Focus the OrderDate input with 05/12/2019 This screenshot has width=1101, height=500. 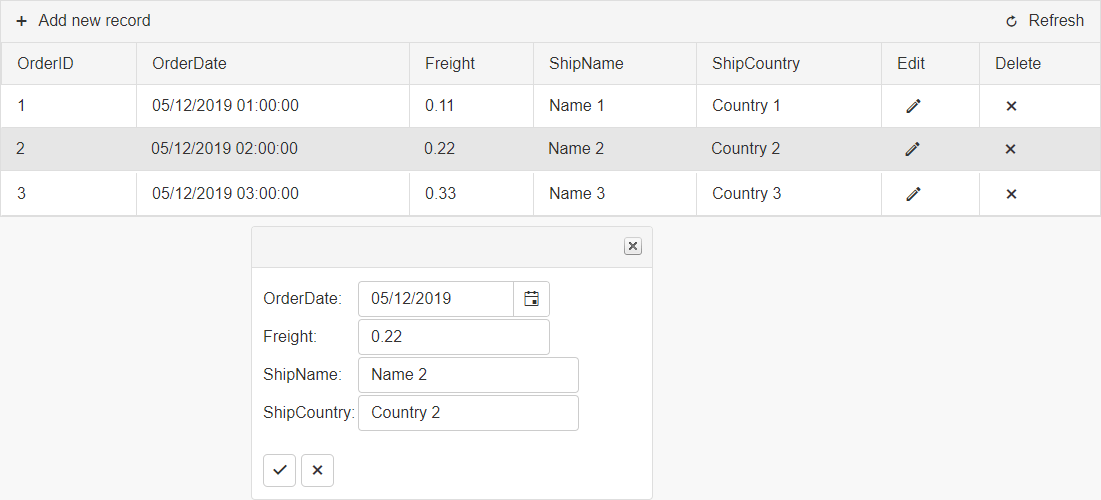(x=436, y=299)
